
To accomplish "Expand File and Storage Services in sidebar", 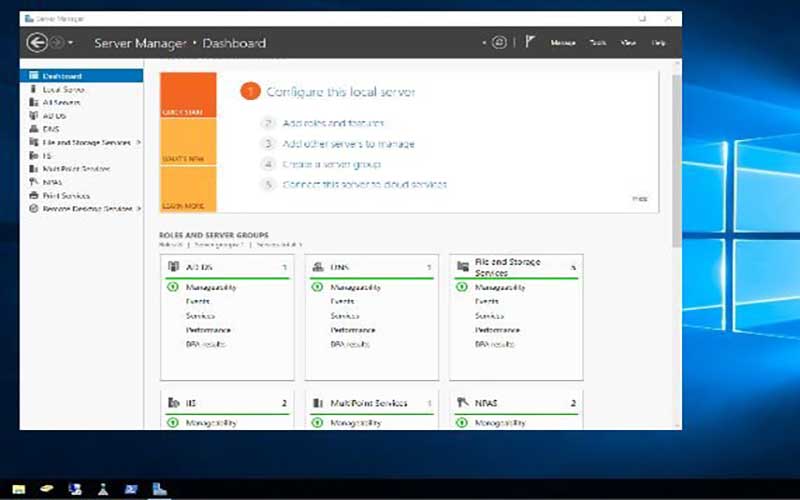I will coord(138,142).
